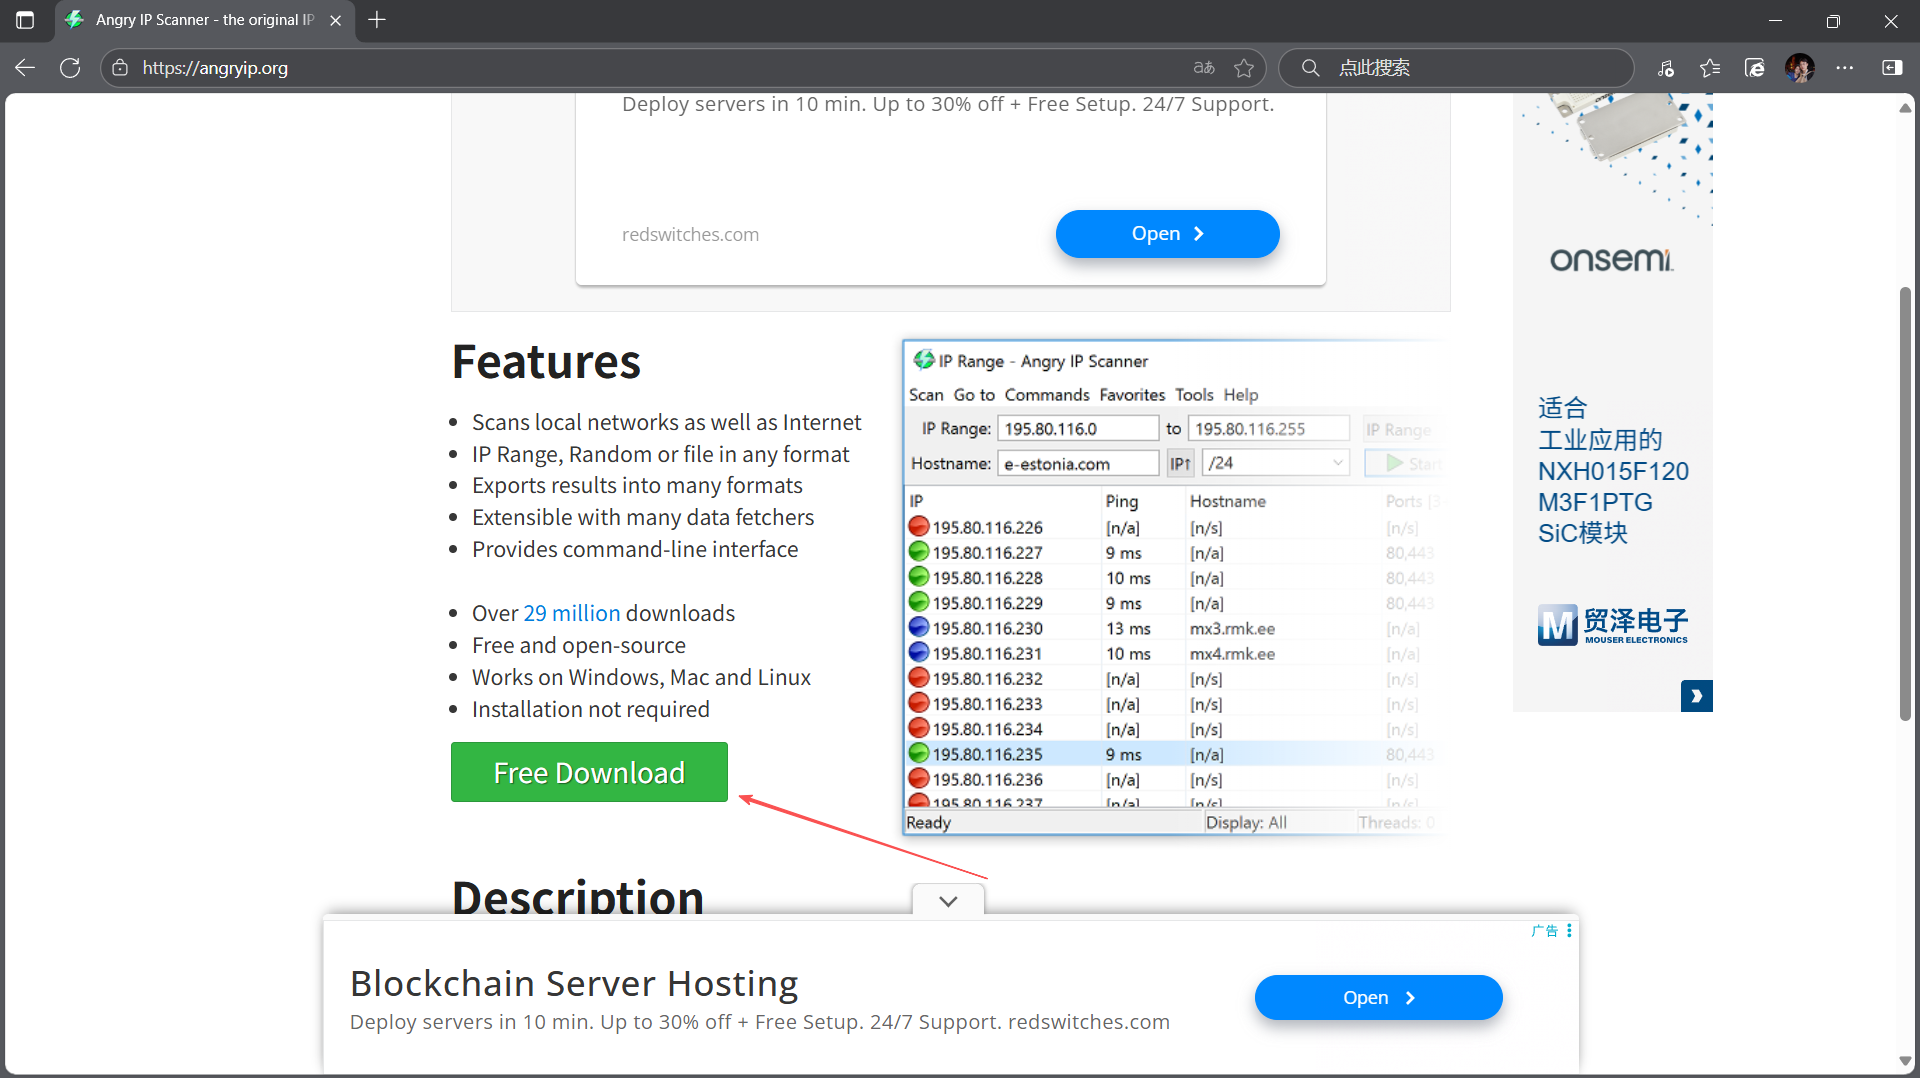The height and width of the screenshot is (1078, 1920).
Task: Click 'Installation not required' text
Action: (590, 709)
